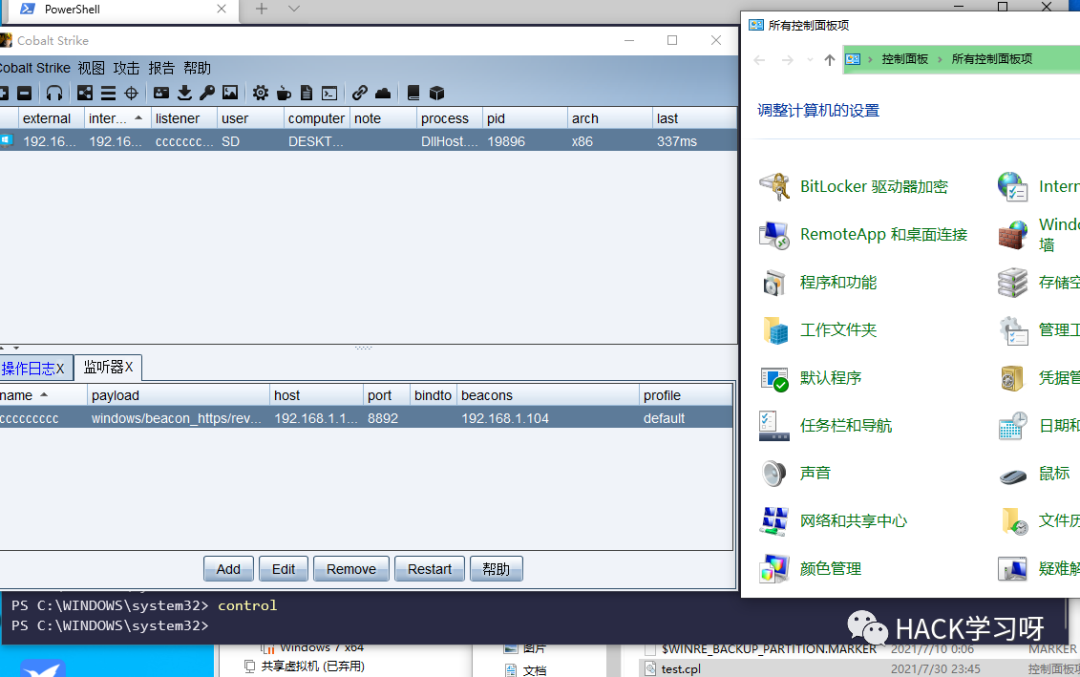This screenshot has width=1080, height=677.
Task: Click the gear icon to generate Windows executable
Action: (260, 93)
